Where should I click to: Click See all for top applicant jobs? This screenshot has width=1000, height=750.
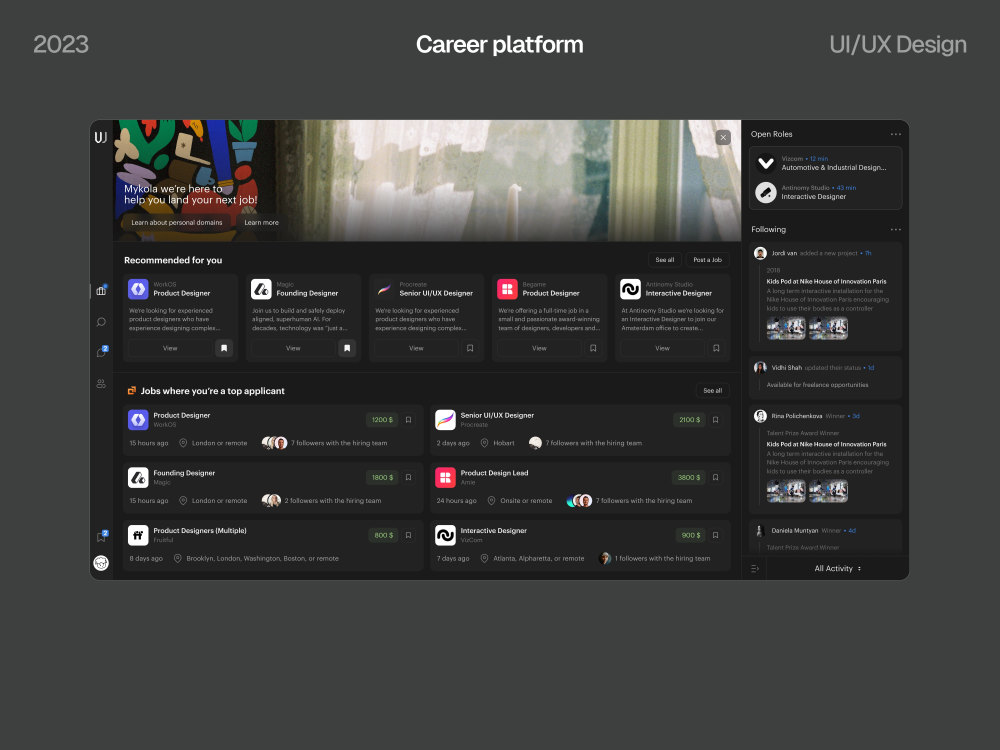[x=712, y=390]
